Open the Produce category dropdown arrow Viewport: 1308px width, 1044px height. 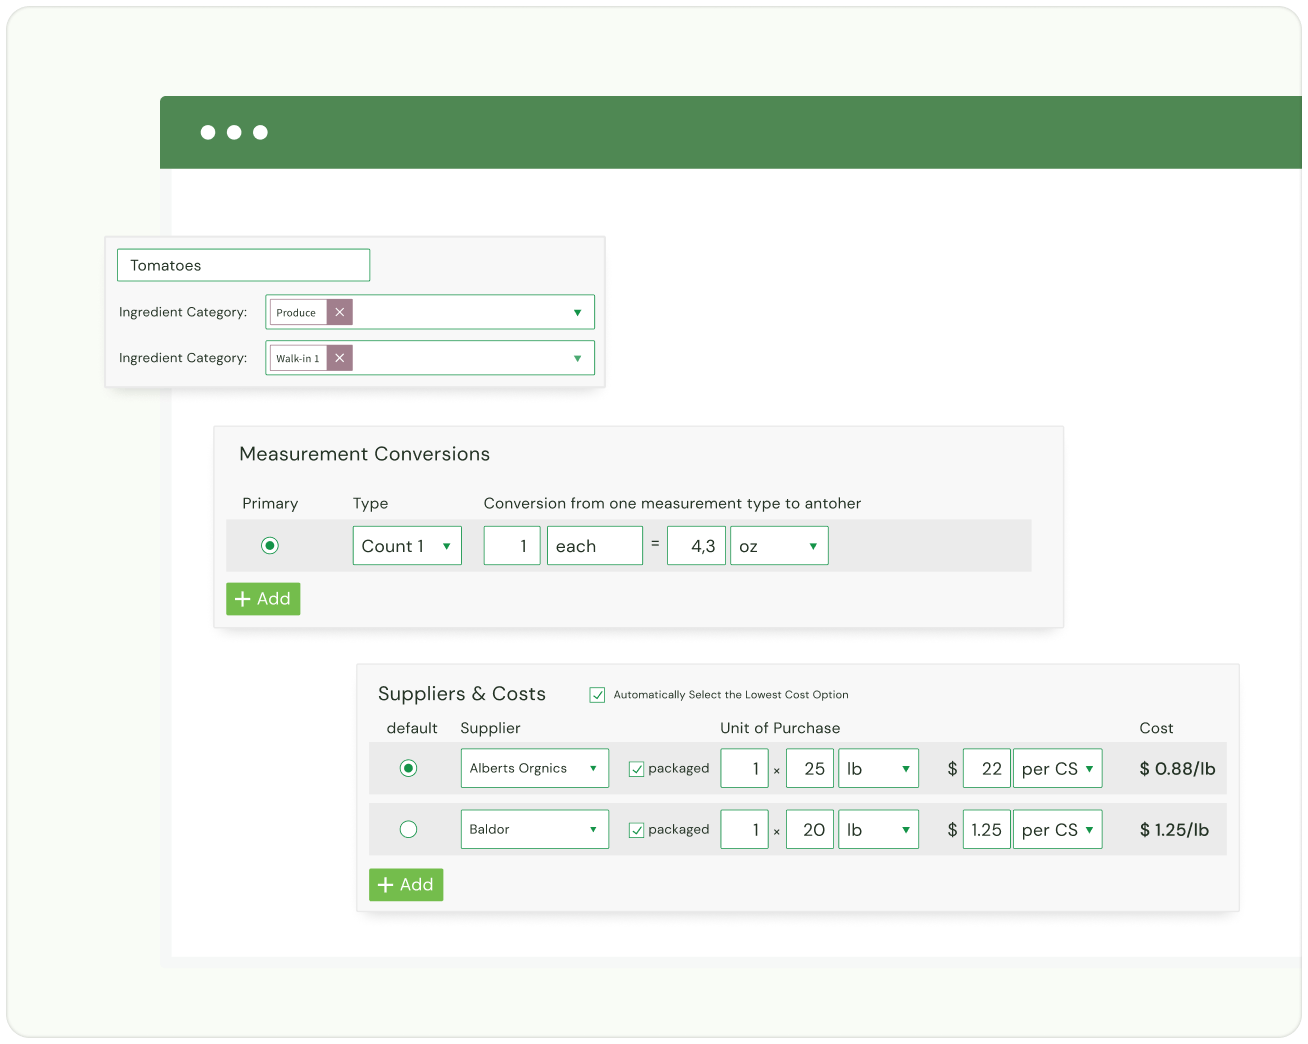pos(577,312)
